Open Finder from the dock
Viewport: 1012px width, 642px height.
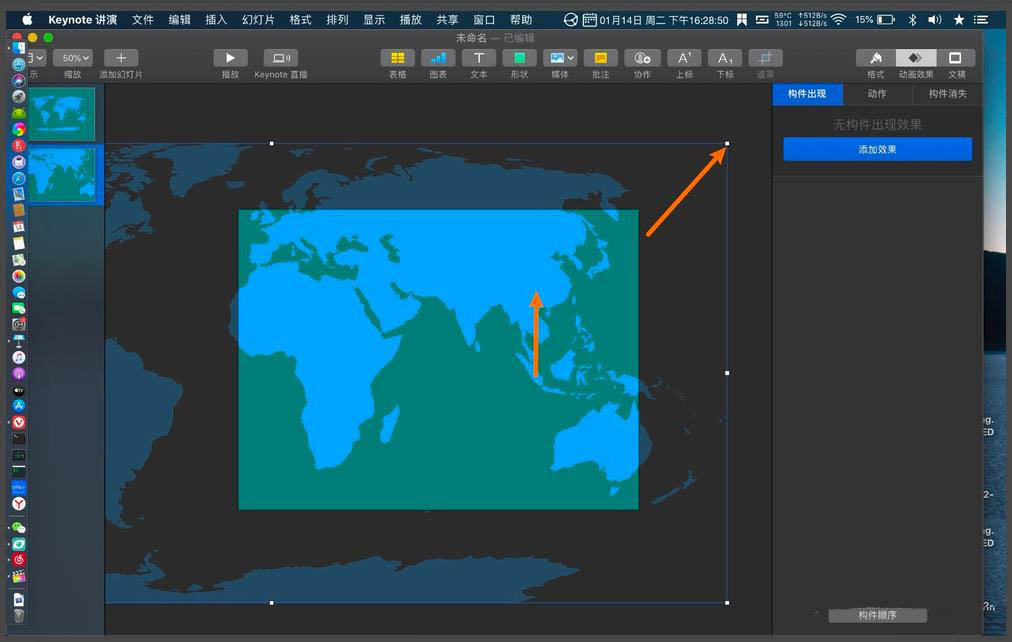19,48
